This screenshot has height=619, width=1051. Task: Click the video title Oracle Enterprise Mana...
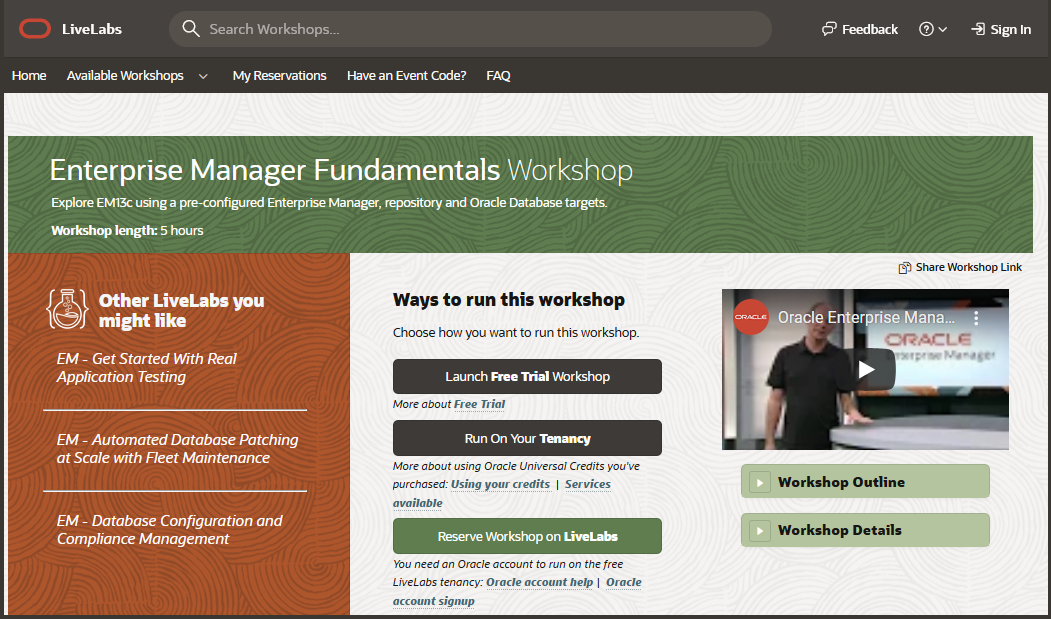(x=866, y=317)
